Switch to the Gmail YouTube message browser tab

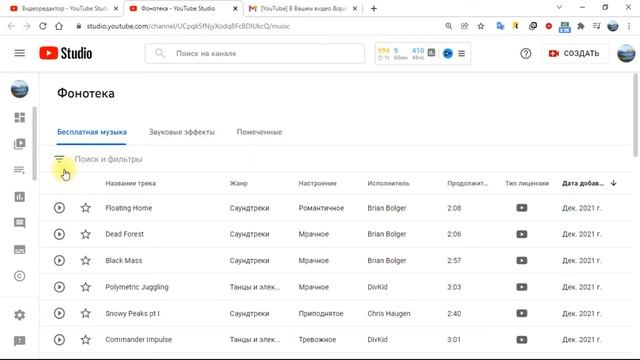(303, 8)
